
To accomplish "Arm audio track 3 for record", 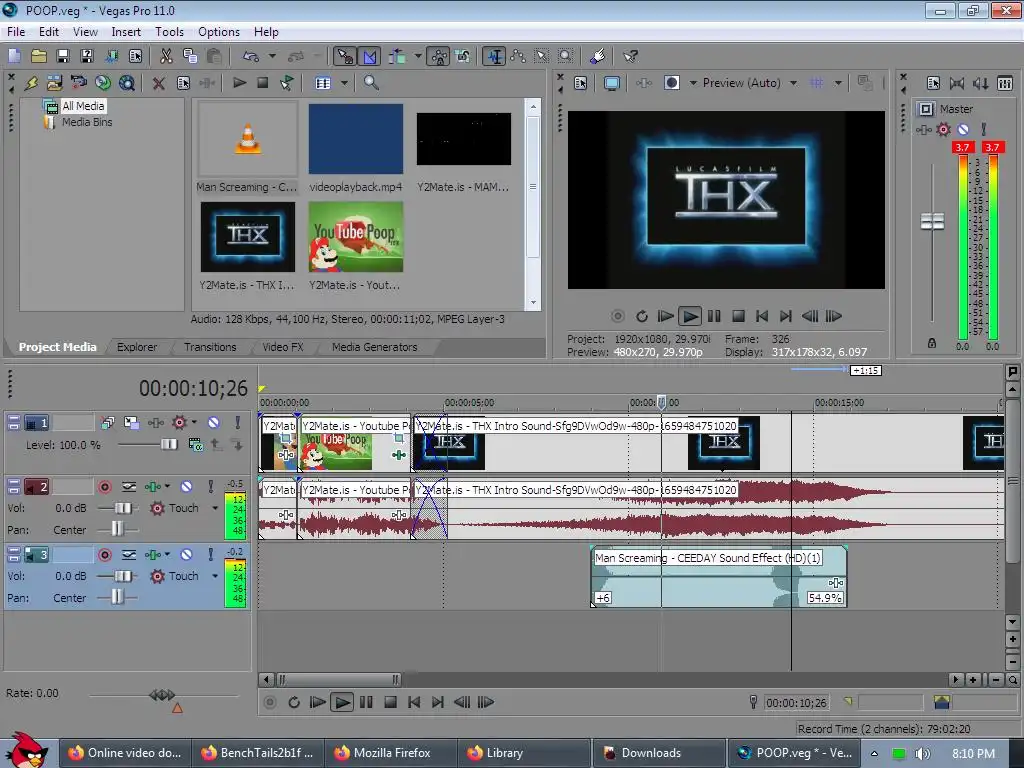I will coord(104,554).
